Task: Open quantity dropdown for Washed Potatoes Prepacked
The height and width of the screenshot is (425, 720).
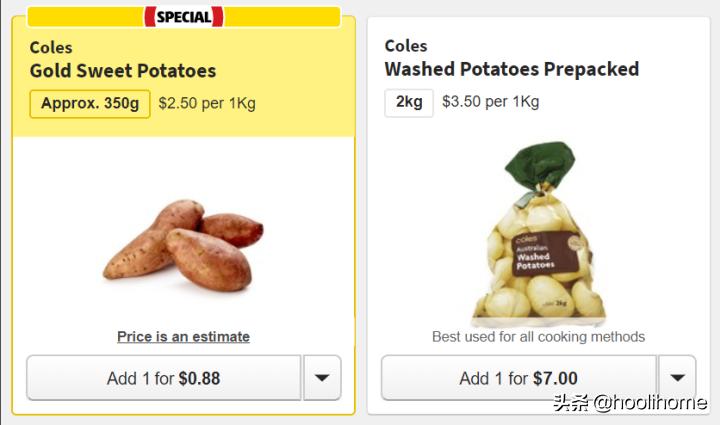Action: (677, 378)
